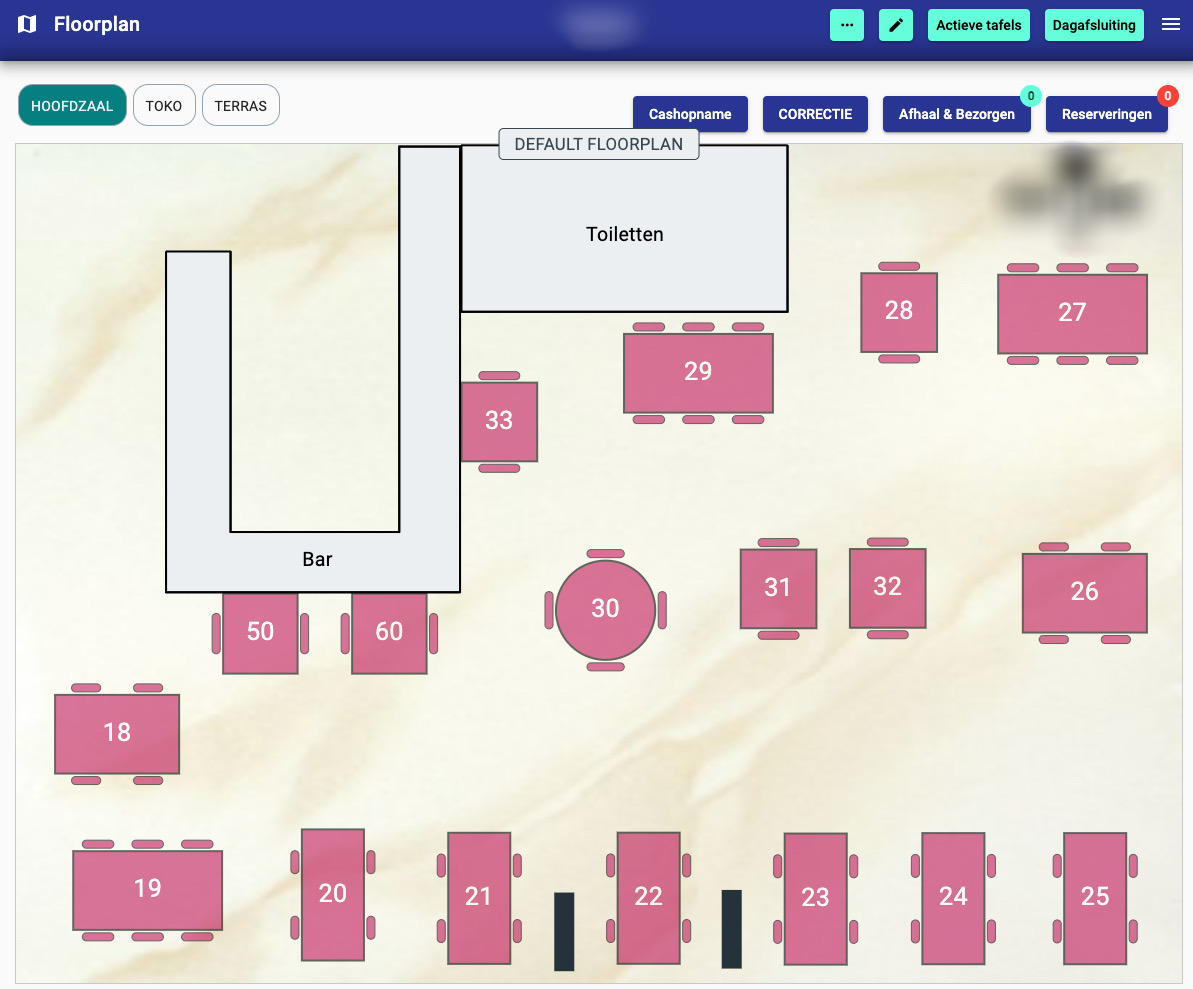
Task: Open the TERRAS floor tab
Action: (240, 106)
